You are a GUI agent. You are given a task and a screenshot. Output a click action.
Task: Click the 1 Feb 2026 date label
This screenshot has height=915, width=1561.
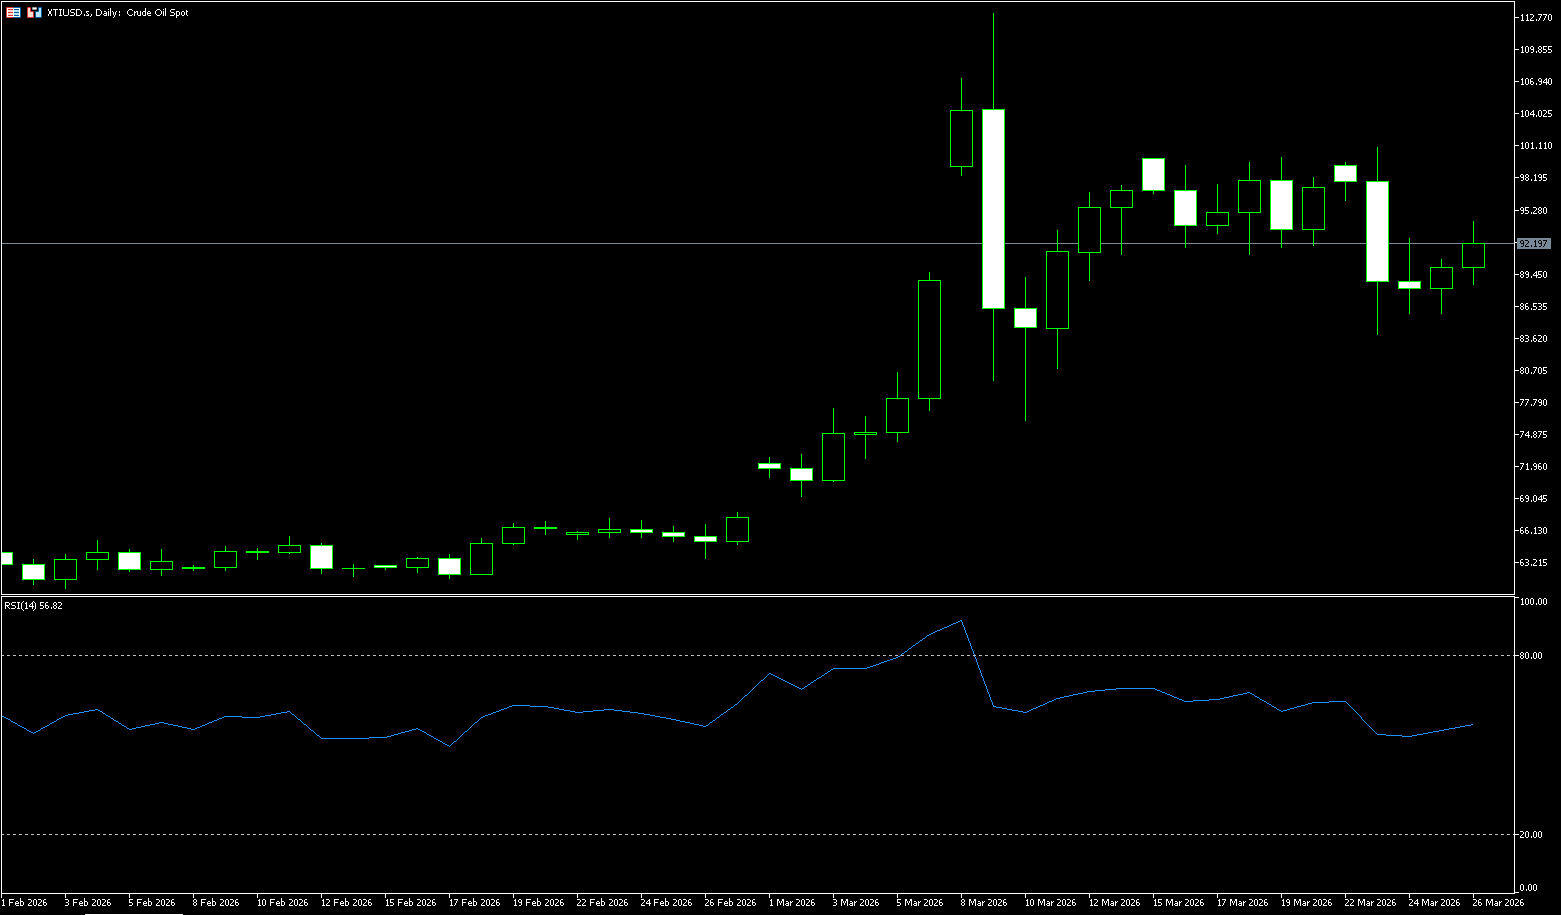24,902
